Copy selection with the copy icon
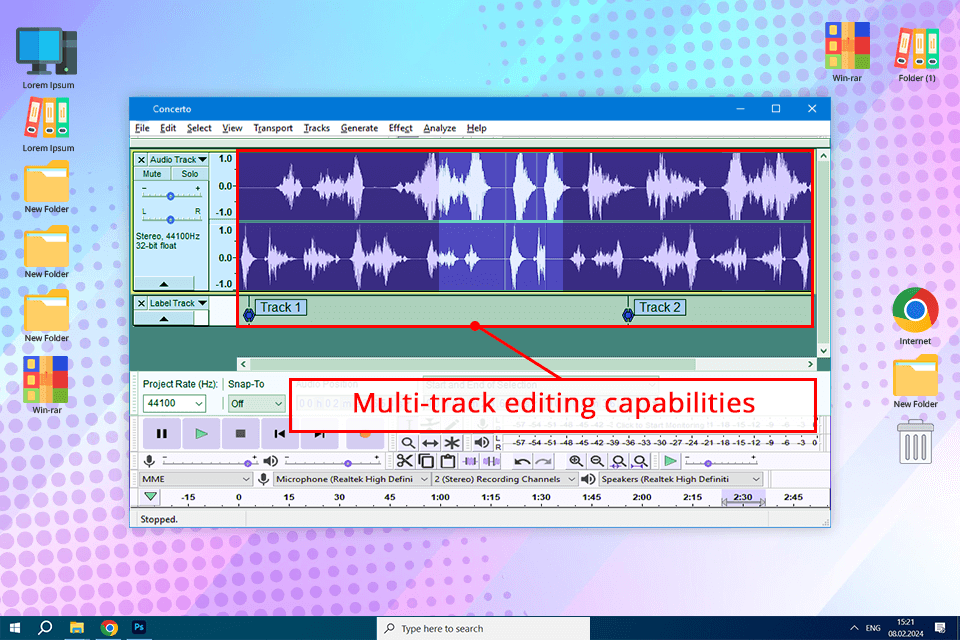Image resolution: width=960 pixels, height=640 pixels. click(426, 461)
